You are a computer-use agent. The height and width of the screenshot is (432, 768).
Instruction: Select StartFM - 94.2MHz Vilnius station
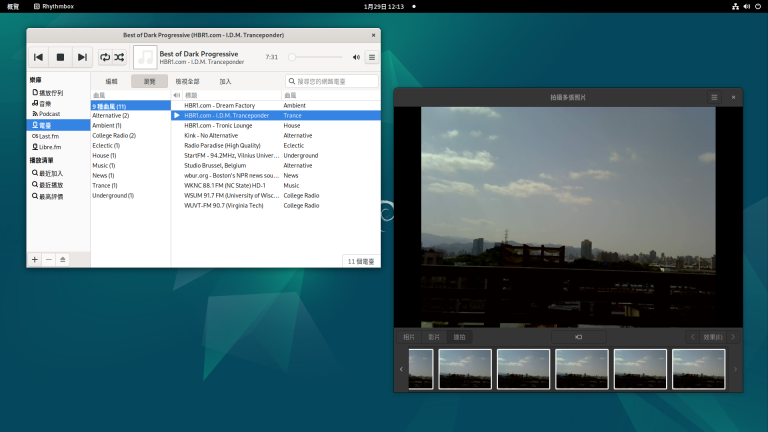pos(276,155)
